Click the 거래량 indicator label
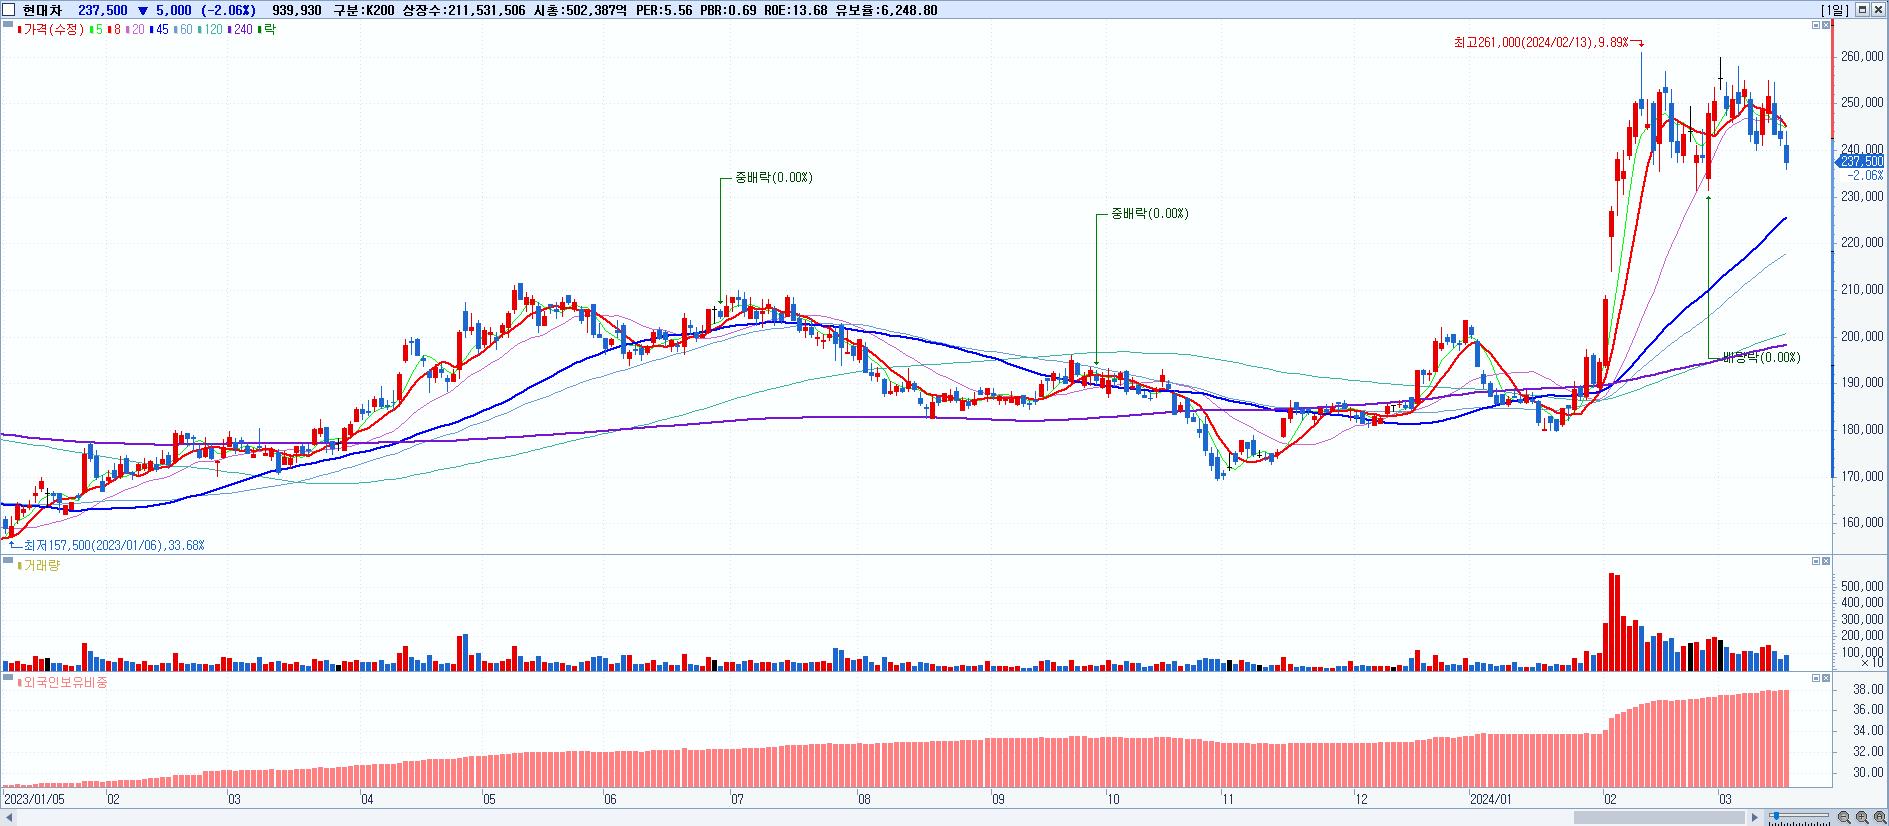 click(42, 566)
